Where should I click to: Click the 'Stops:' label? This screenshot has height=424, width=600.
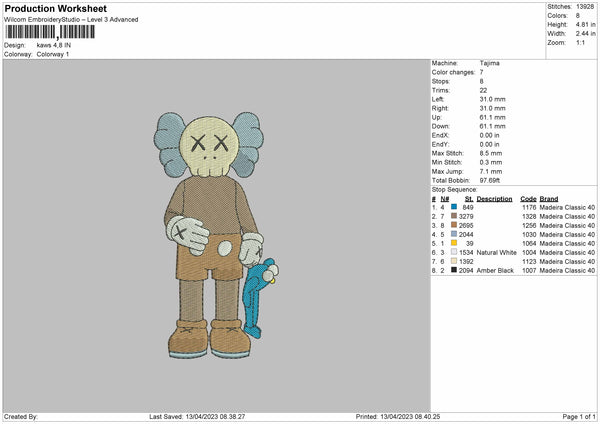click(441, 82)
